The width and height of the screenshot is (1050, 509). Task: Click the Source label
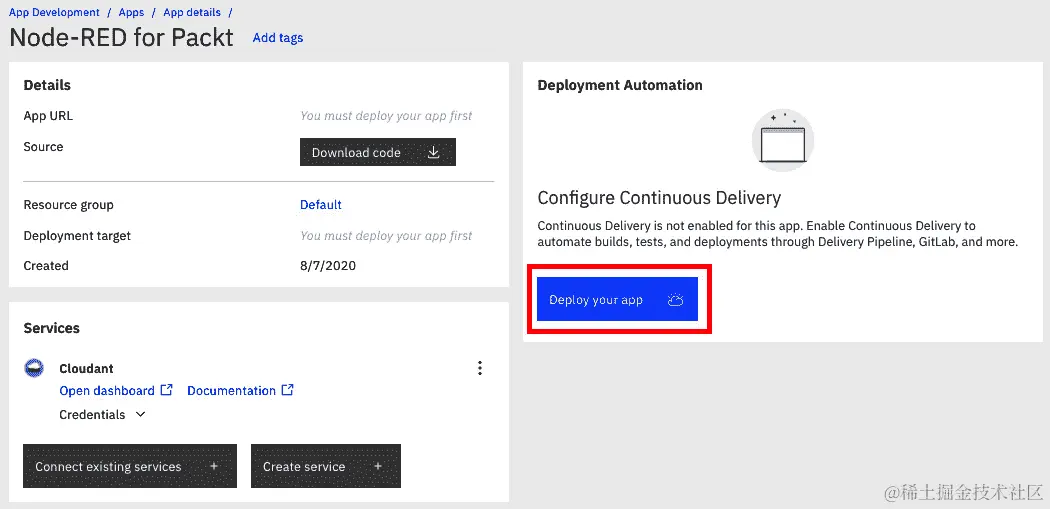44,147
